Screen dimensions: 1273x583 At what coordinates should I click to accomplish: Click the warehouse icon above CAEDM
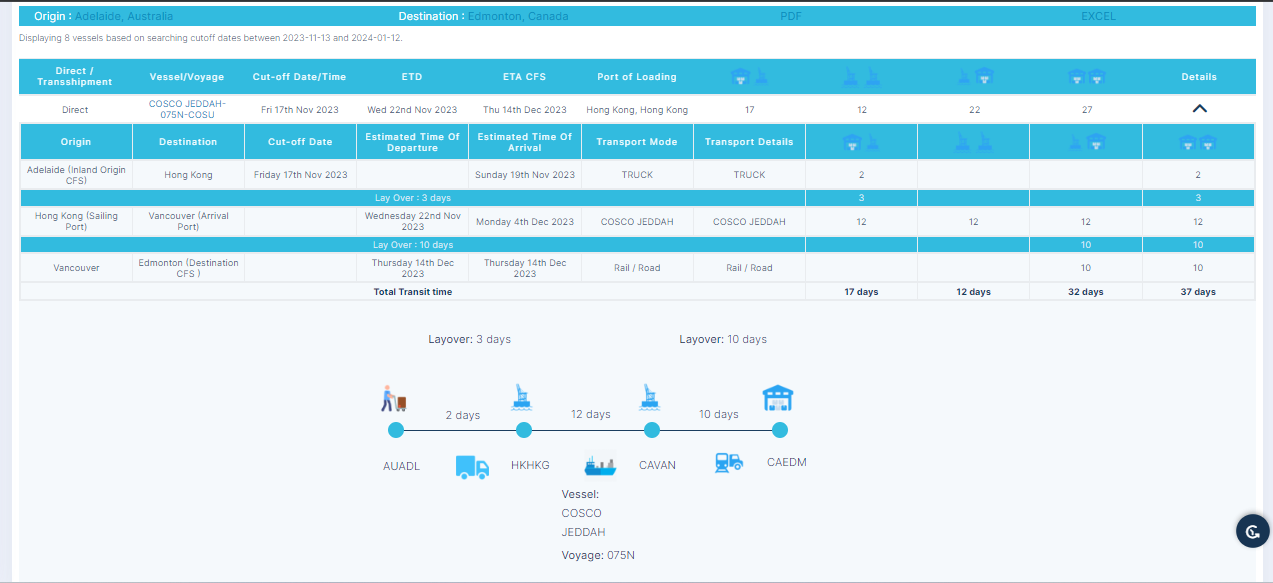[778, 399]
